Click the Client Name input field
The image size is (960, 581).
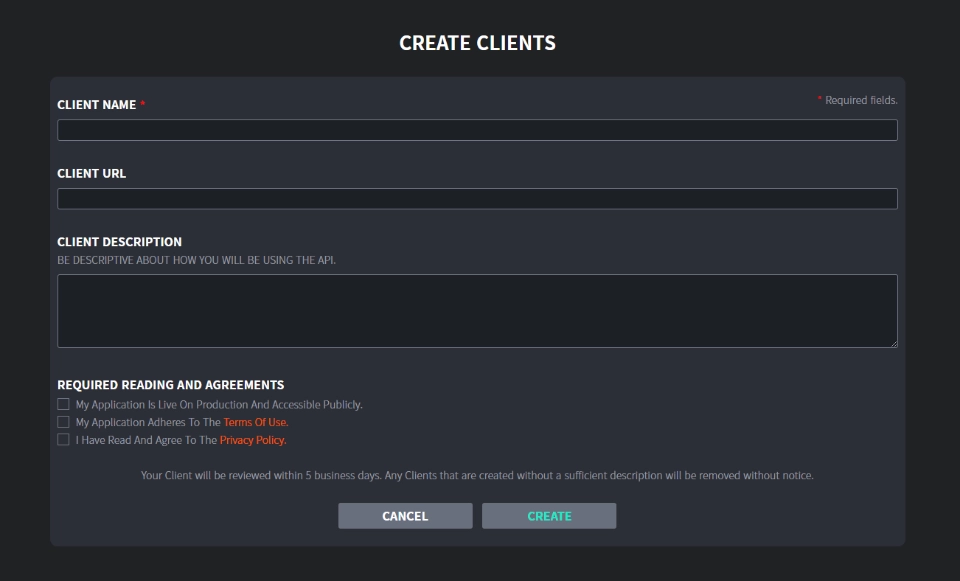(x=478, y=130)
